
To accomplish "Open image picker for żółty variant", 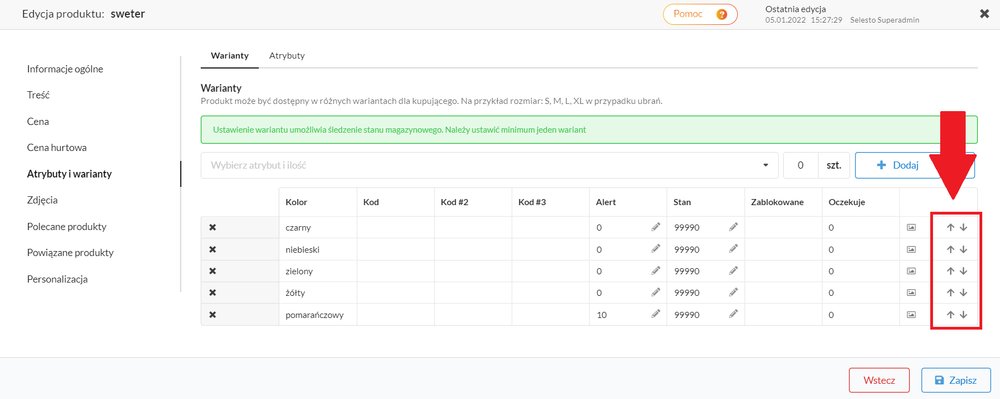I will [911, 293].
